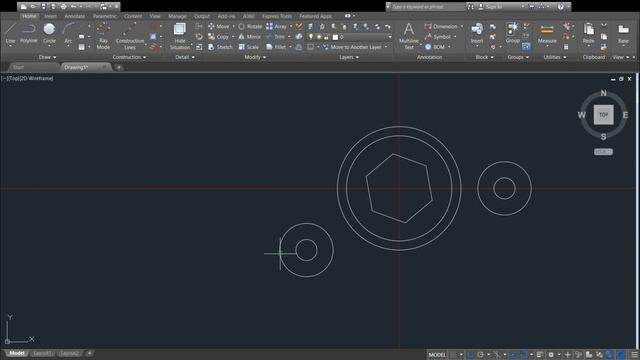This screenshot has width=640, height=360.
Task: Open the Multiline Text tool
Action: 409,36
